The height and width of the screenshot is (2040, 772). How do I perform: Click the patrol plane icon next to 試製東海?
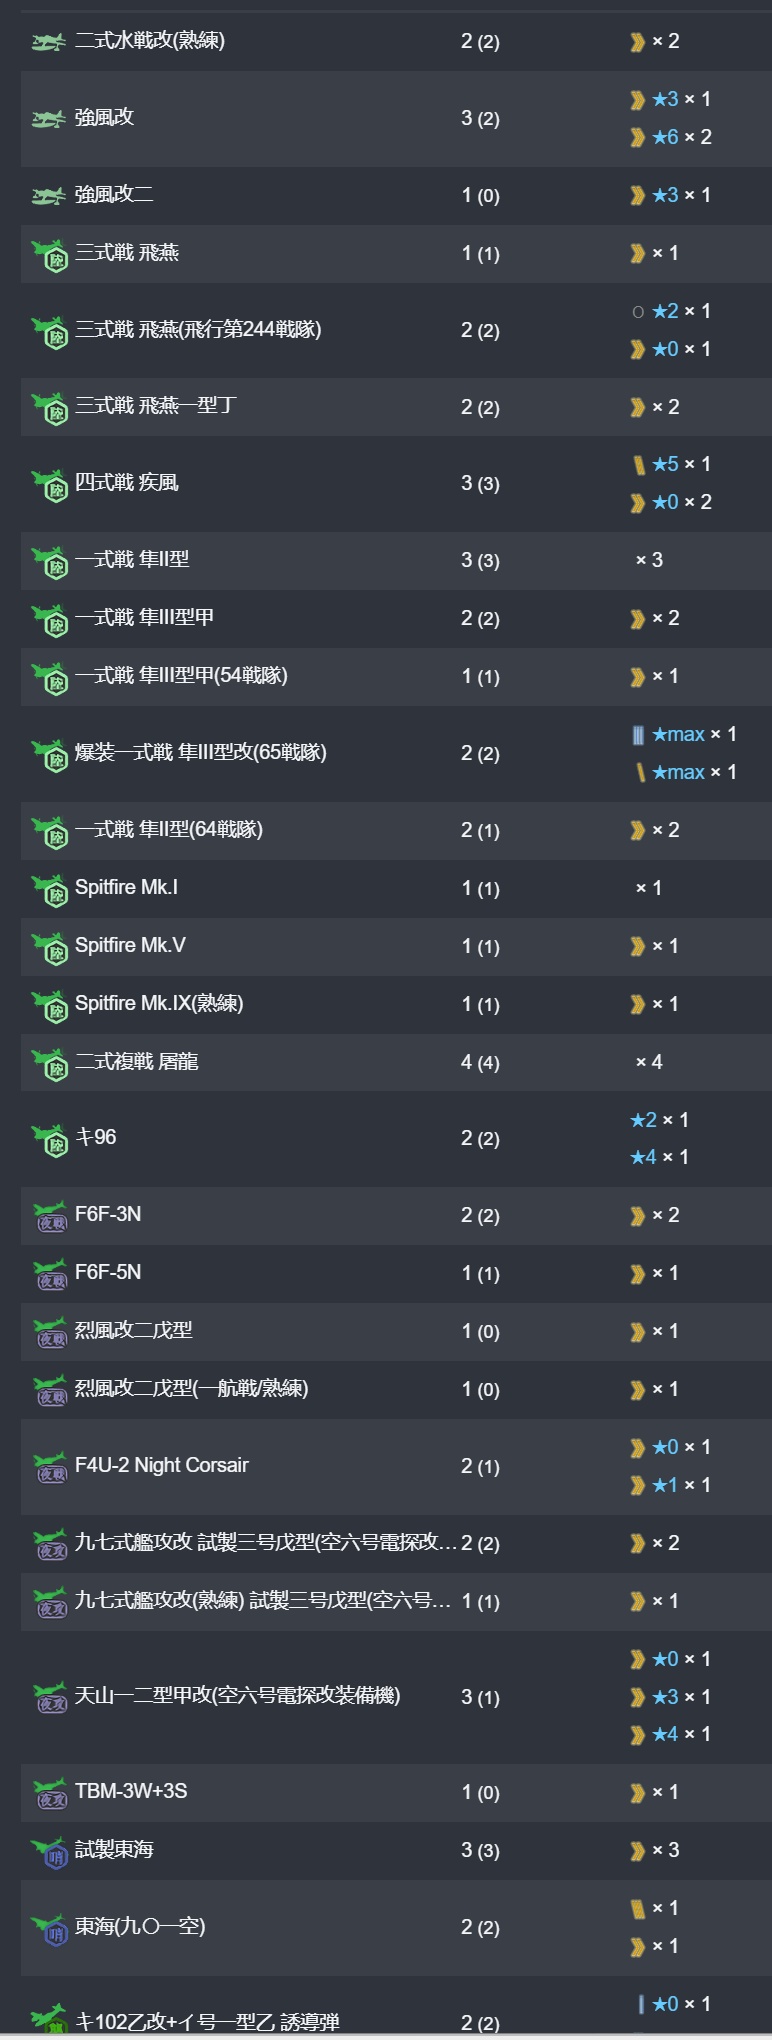50,1852
